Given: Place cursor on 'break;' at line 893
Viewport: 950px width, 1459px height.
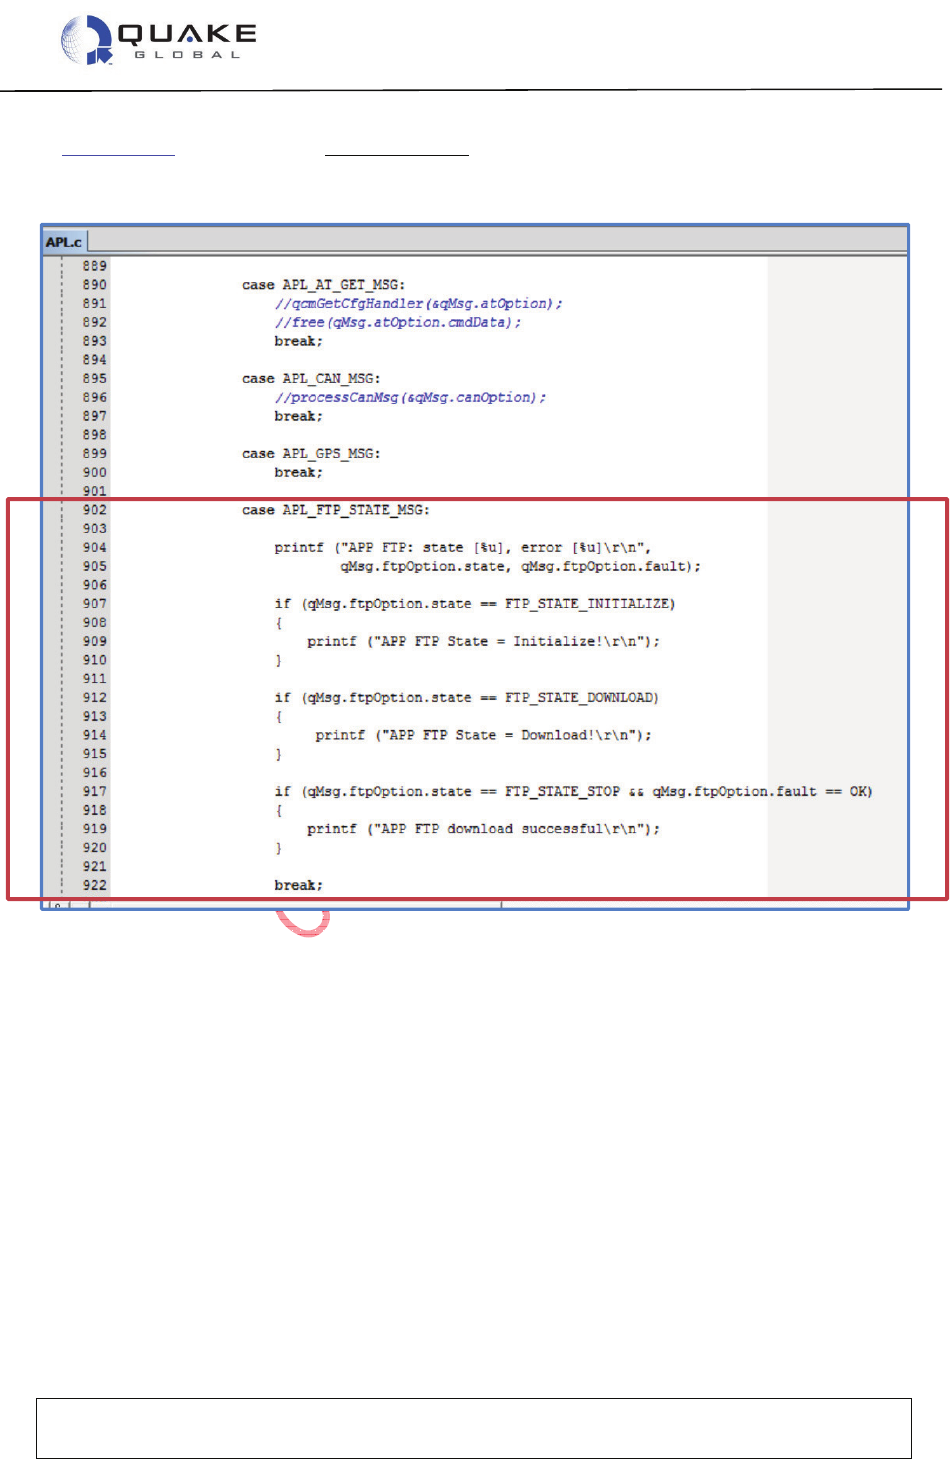Looking at the screenshot, I should click(298, 341).
